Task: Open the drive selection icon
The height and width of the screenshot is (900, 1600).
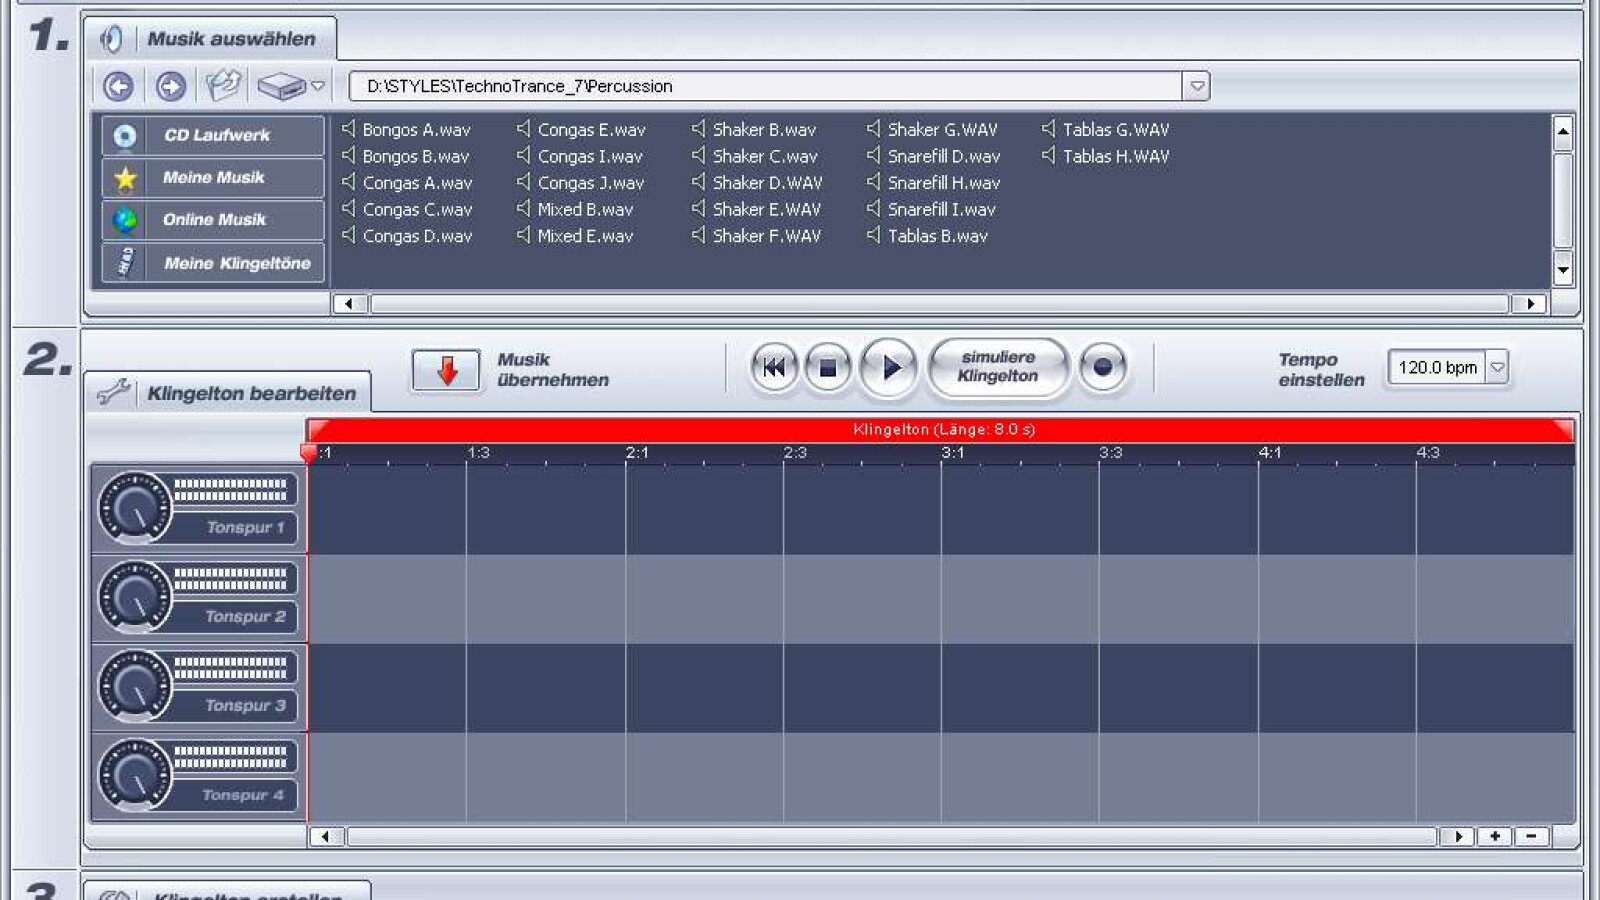Action: [281, 87]
